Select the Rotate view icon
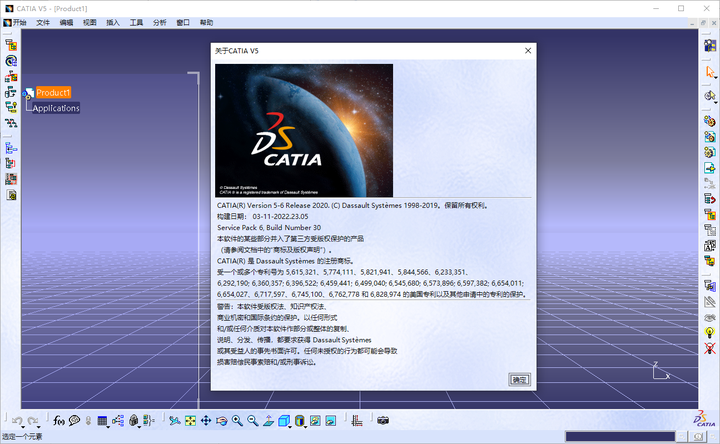 click(221, 420)
